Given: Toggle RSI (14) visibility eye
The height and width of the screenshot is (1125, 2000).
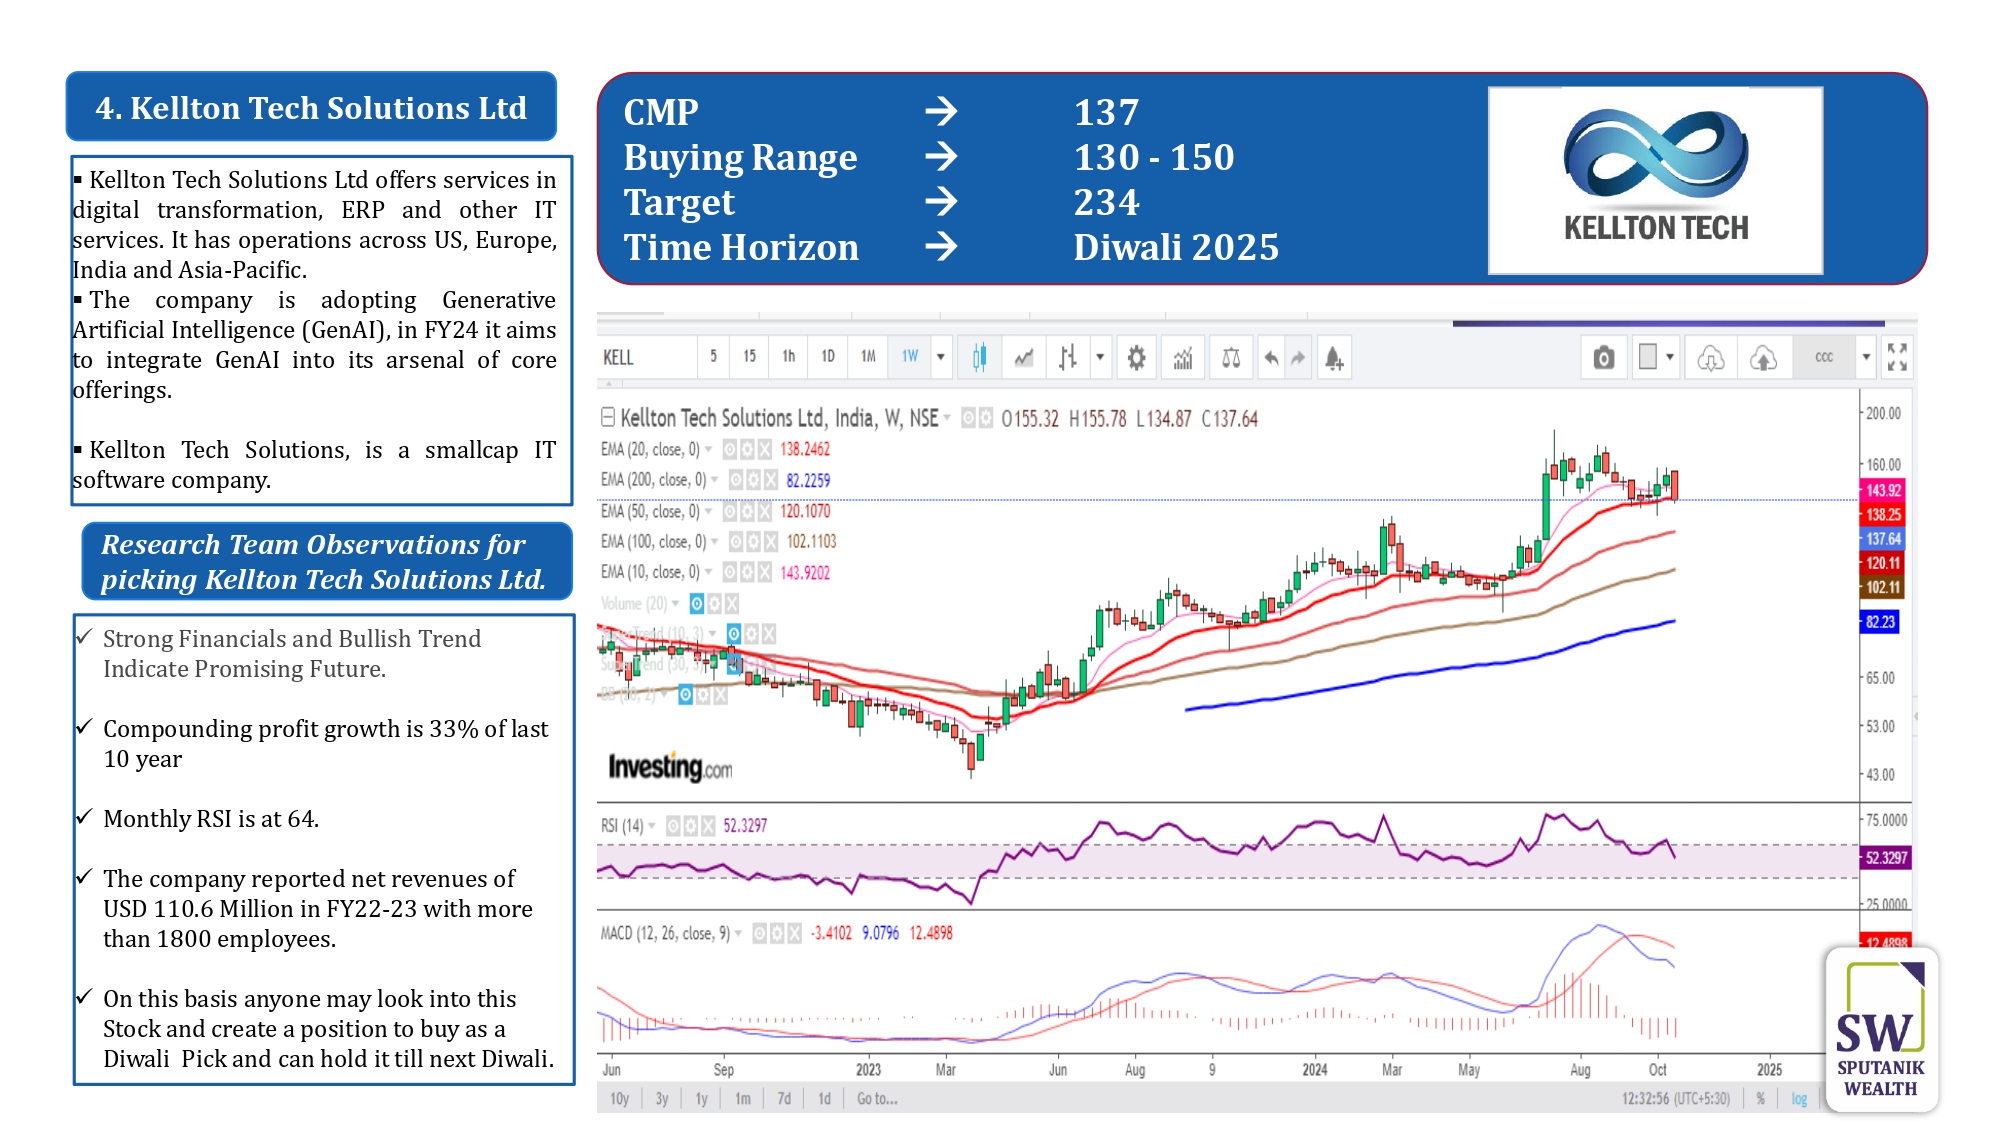Looking at the screenshot, I should (673, 825).
